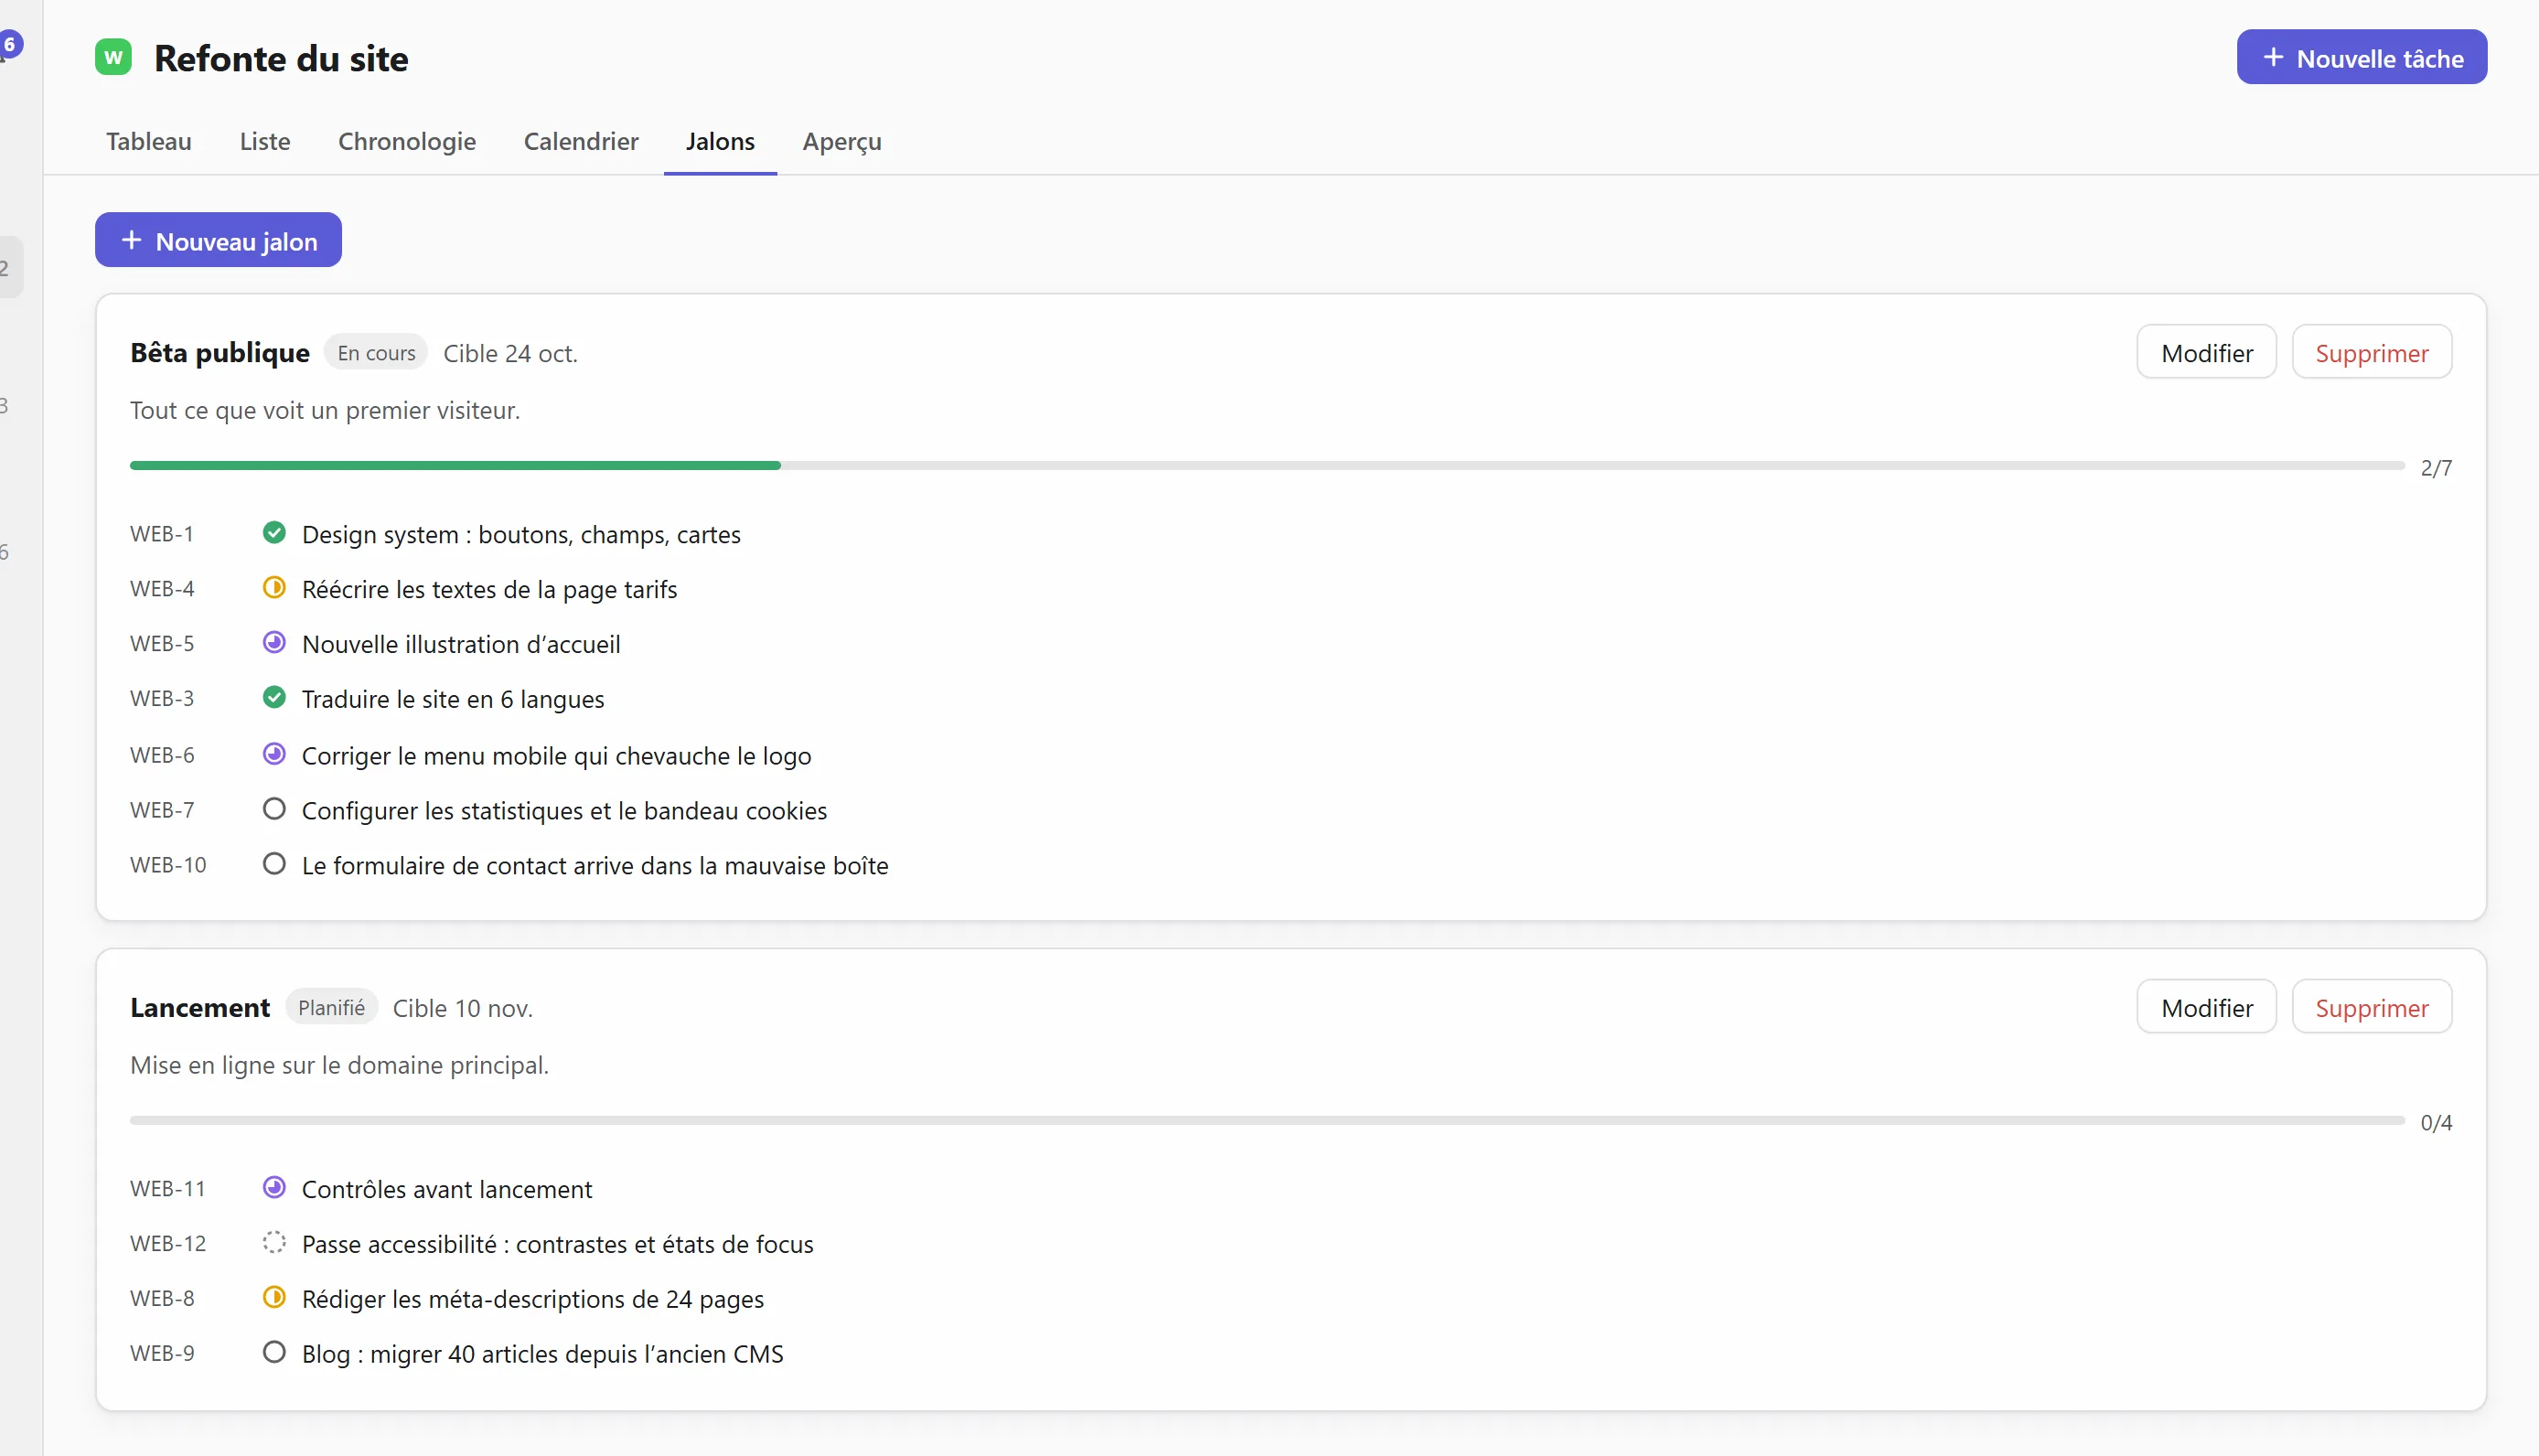This screenshot has height=1456, width=2539.
Task: Click the in-review status icon for WEB-4
Action: pos(274,588)
